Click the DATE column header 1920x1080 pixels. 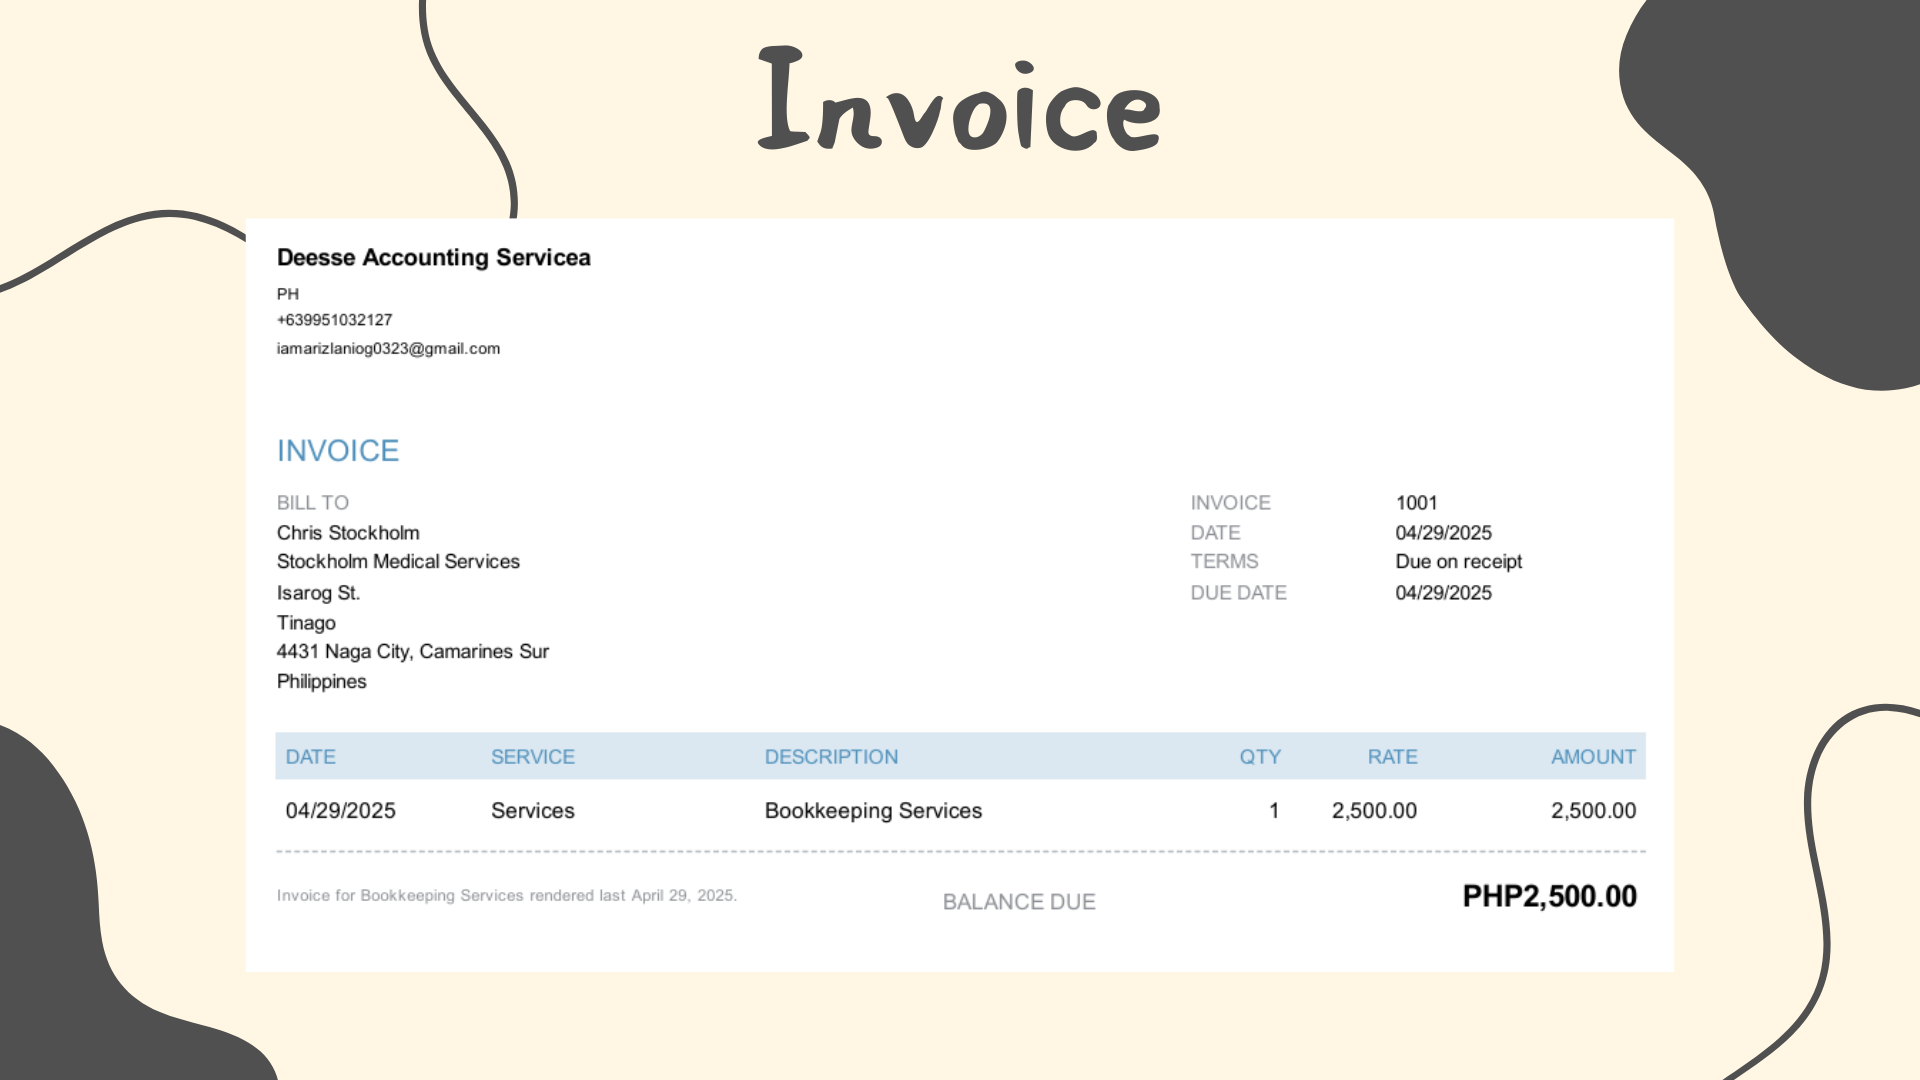(x=310, y=757)
